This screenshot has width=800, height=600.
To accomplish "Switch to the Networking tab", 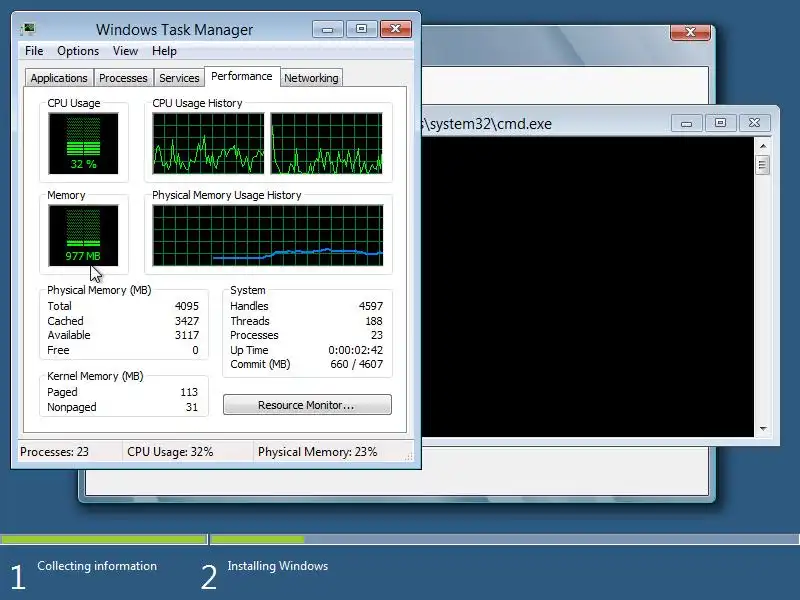I will pyautogui.click(x=311, y=78).
